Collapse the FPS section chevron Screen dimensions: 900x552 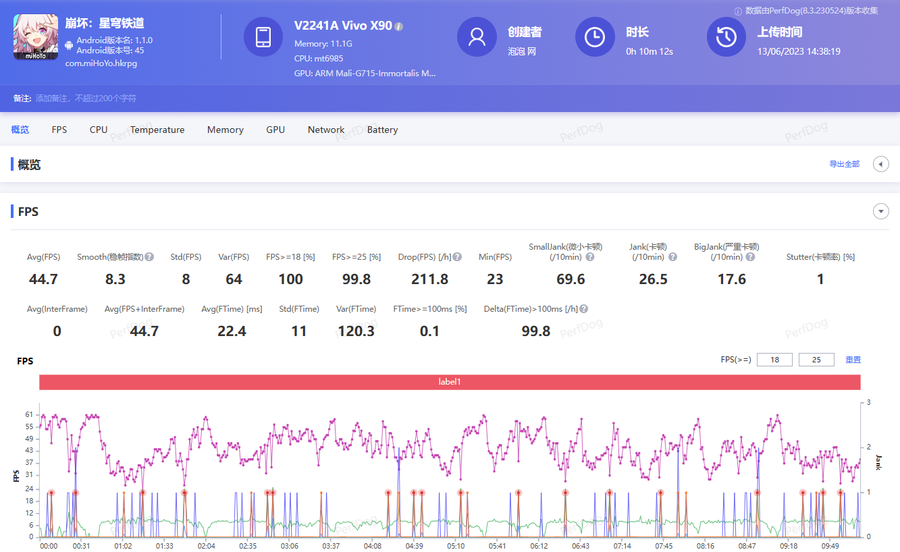(x=880, y=211)
